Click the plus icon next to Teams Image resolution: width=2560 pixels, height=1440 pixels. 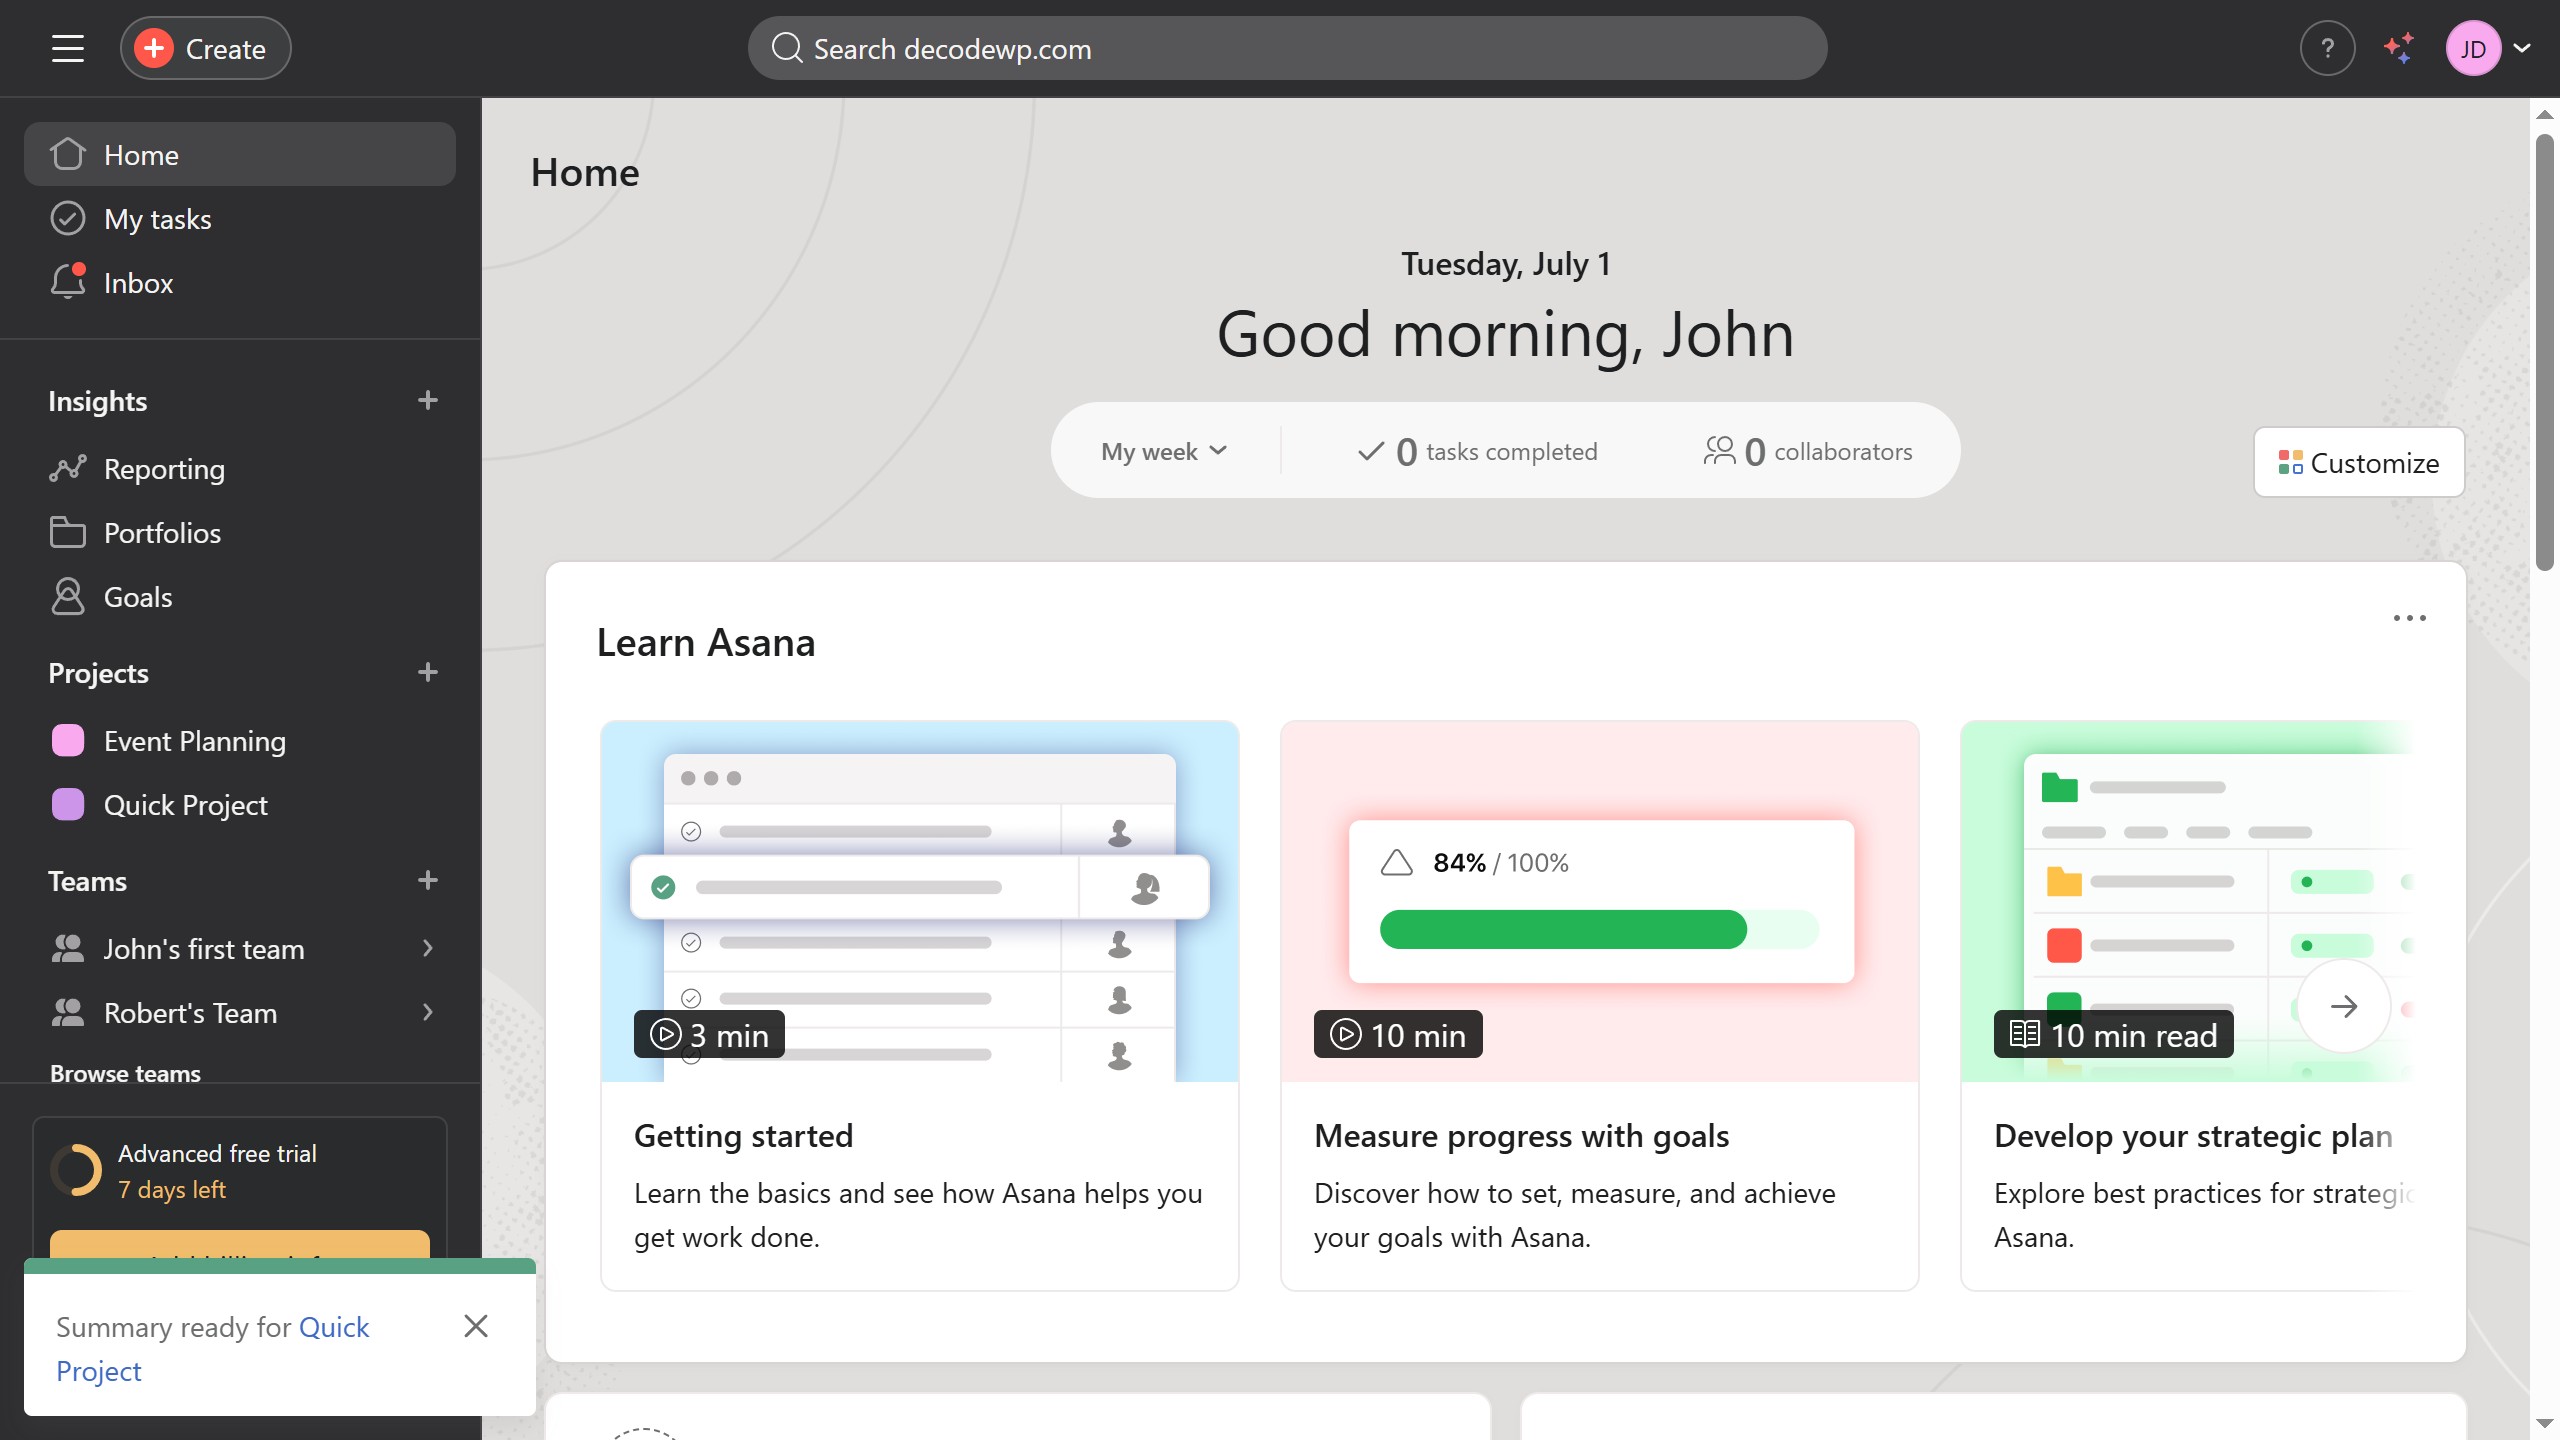pos(427,880)
